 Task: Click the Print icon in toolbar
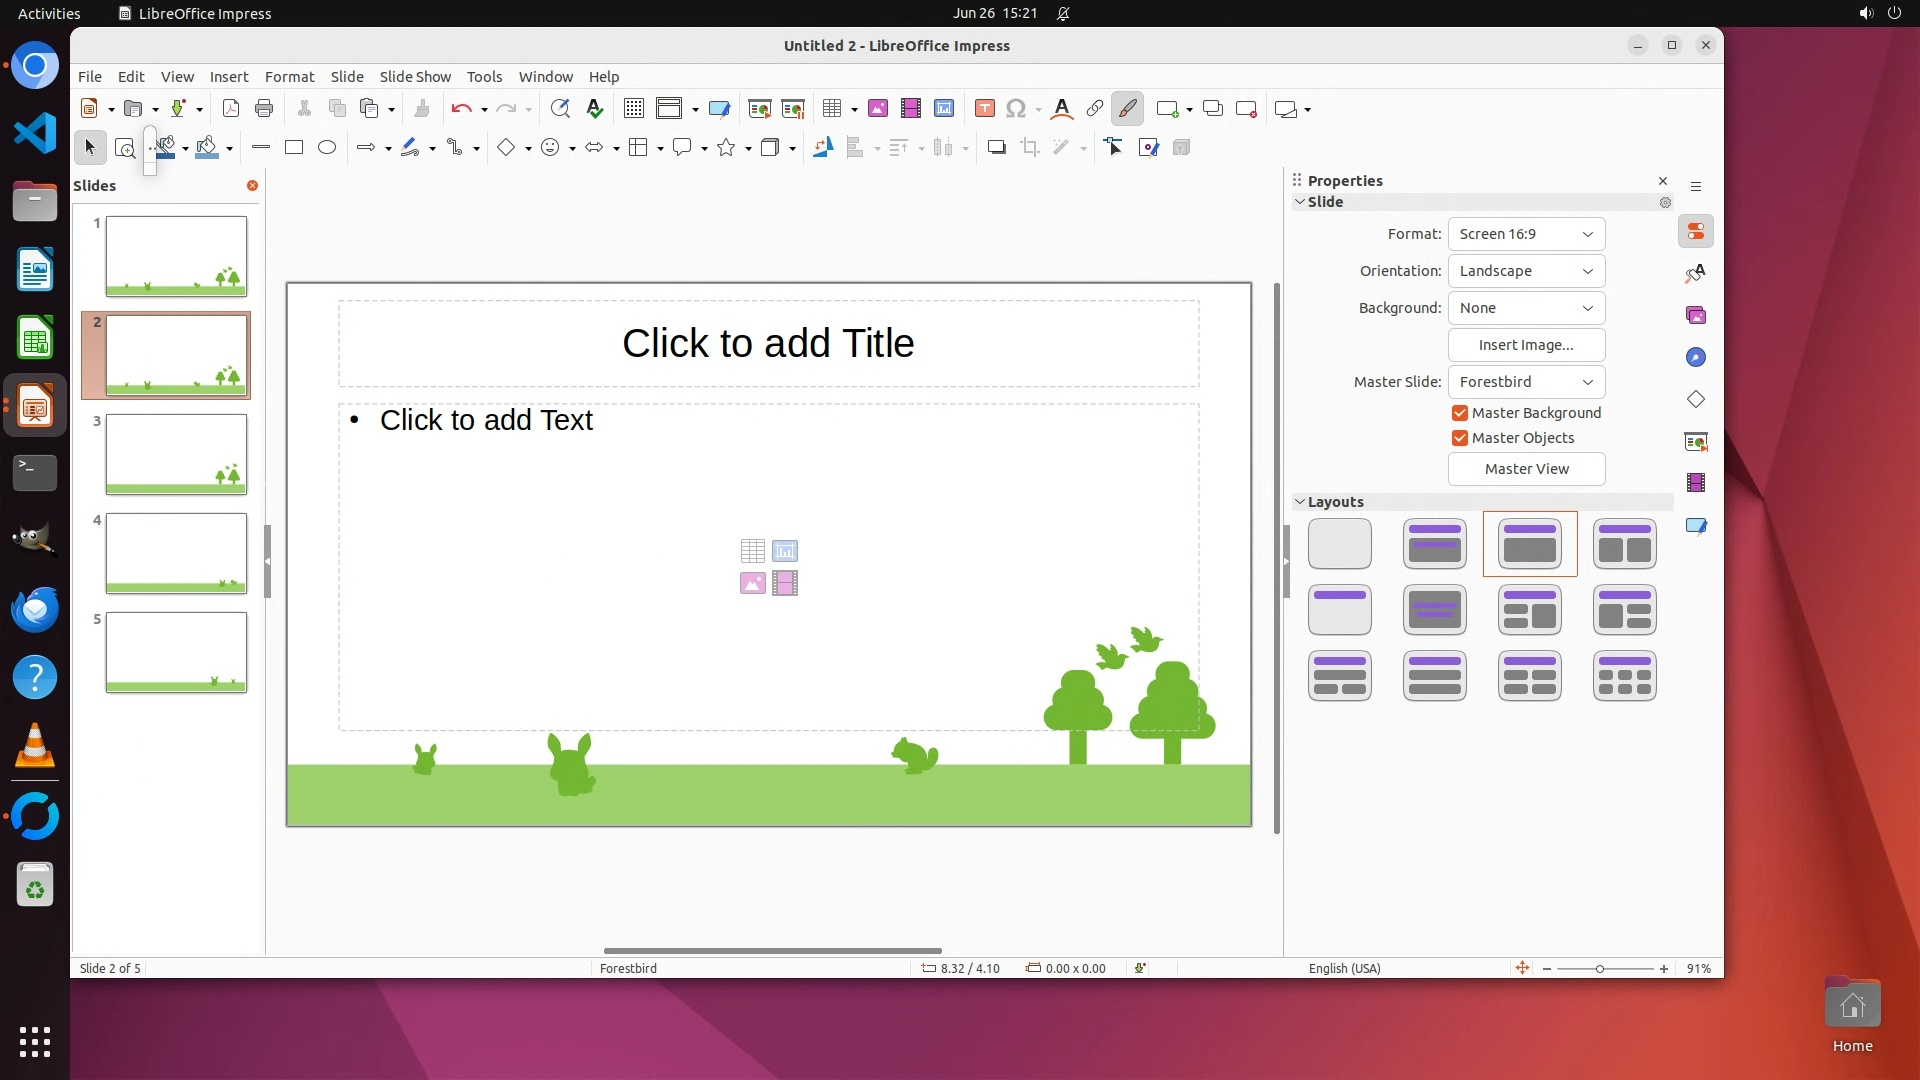click(x=264, y=109)
